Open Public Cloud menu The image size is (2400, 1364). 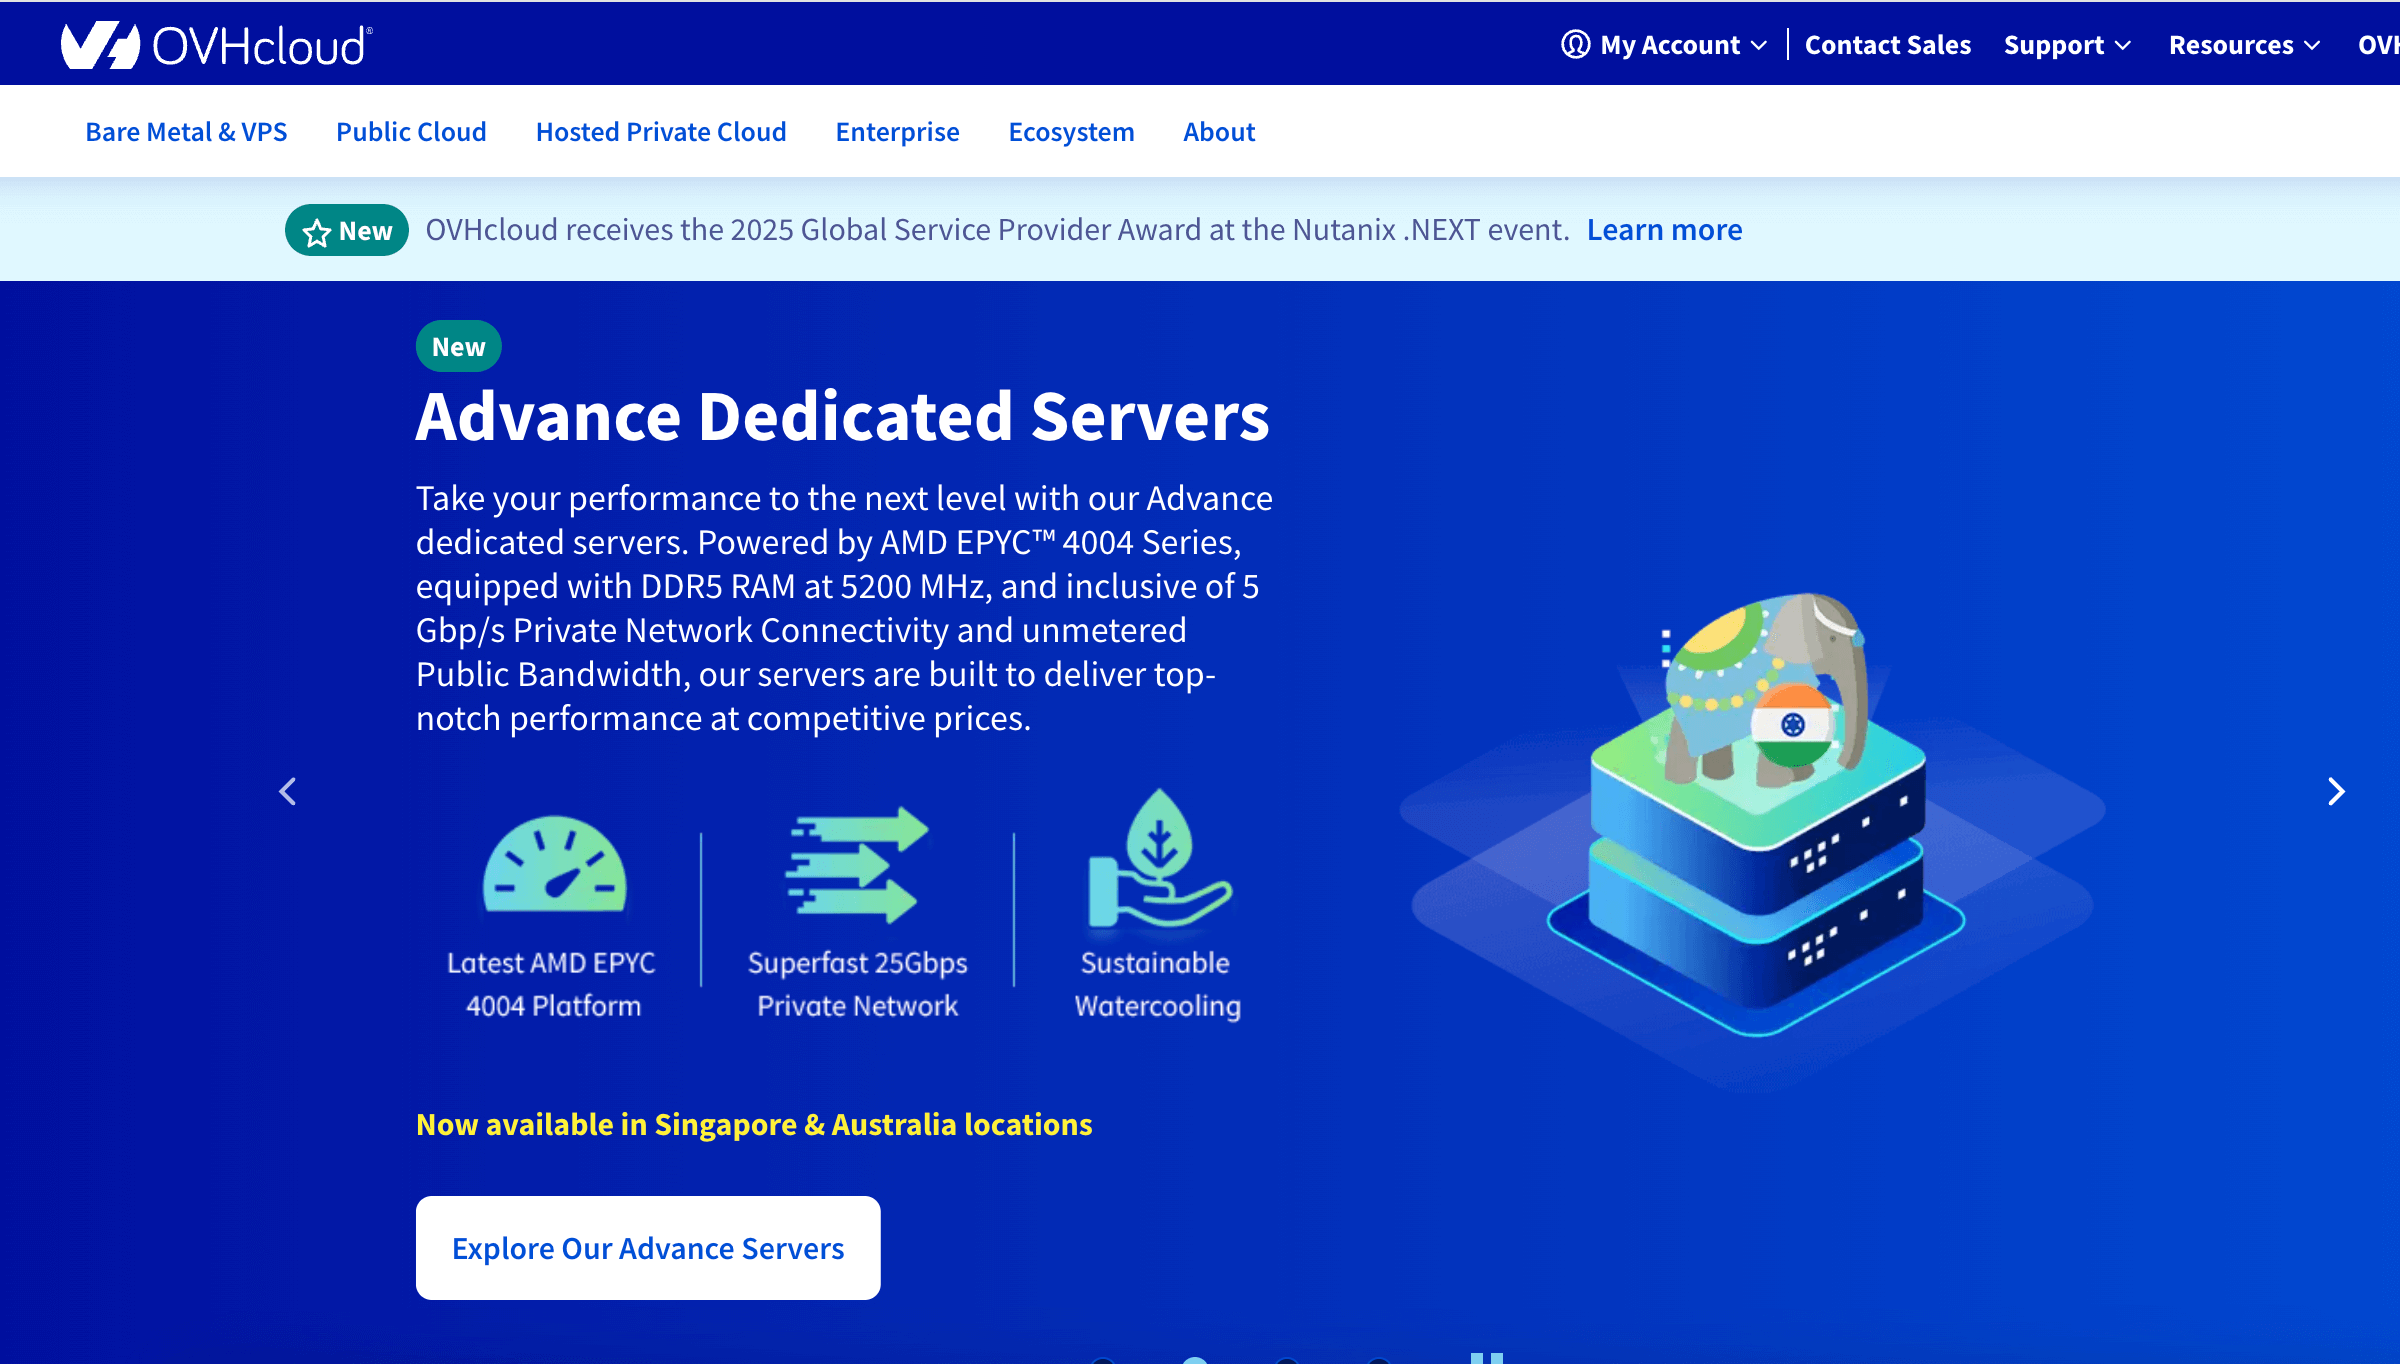(411, 132)
